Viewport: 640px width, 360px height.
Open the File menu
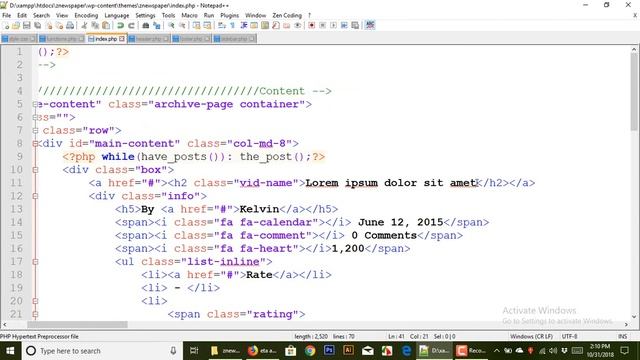(x=7, y=15)
